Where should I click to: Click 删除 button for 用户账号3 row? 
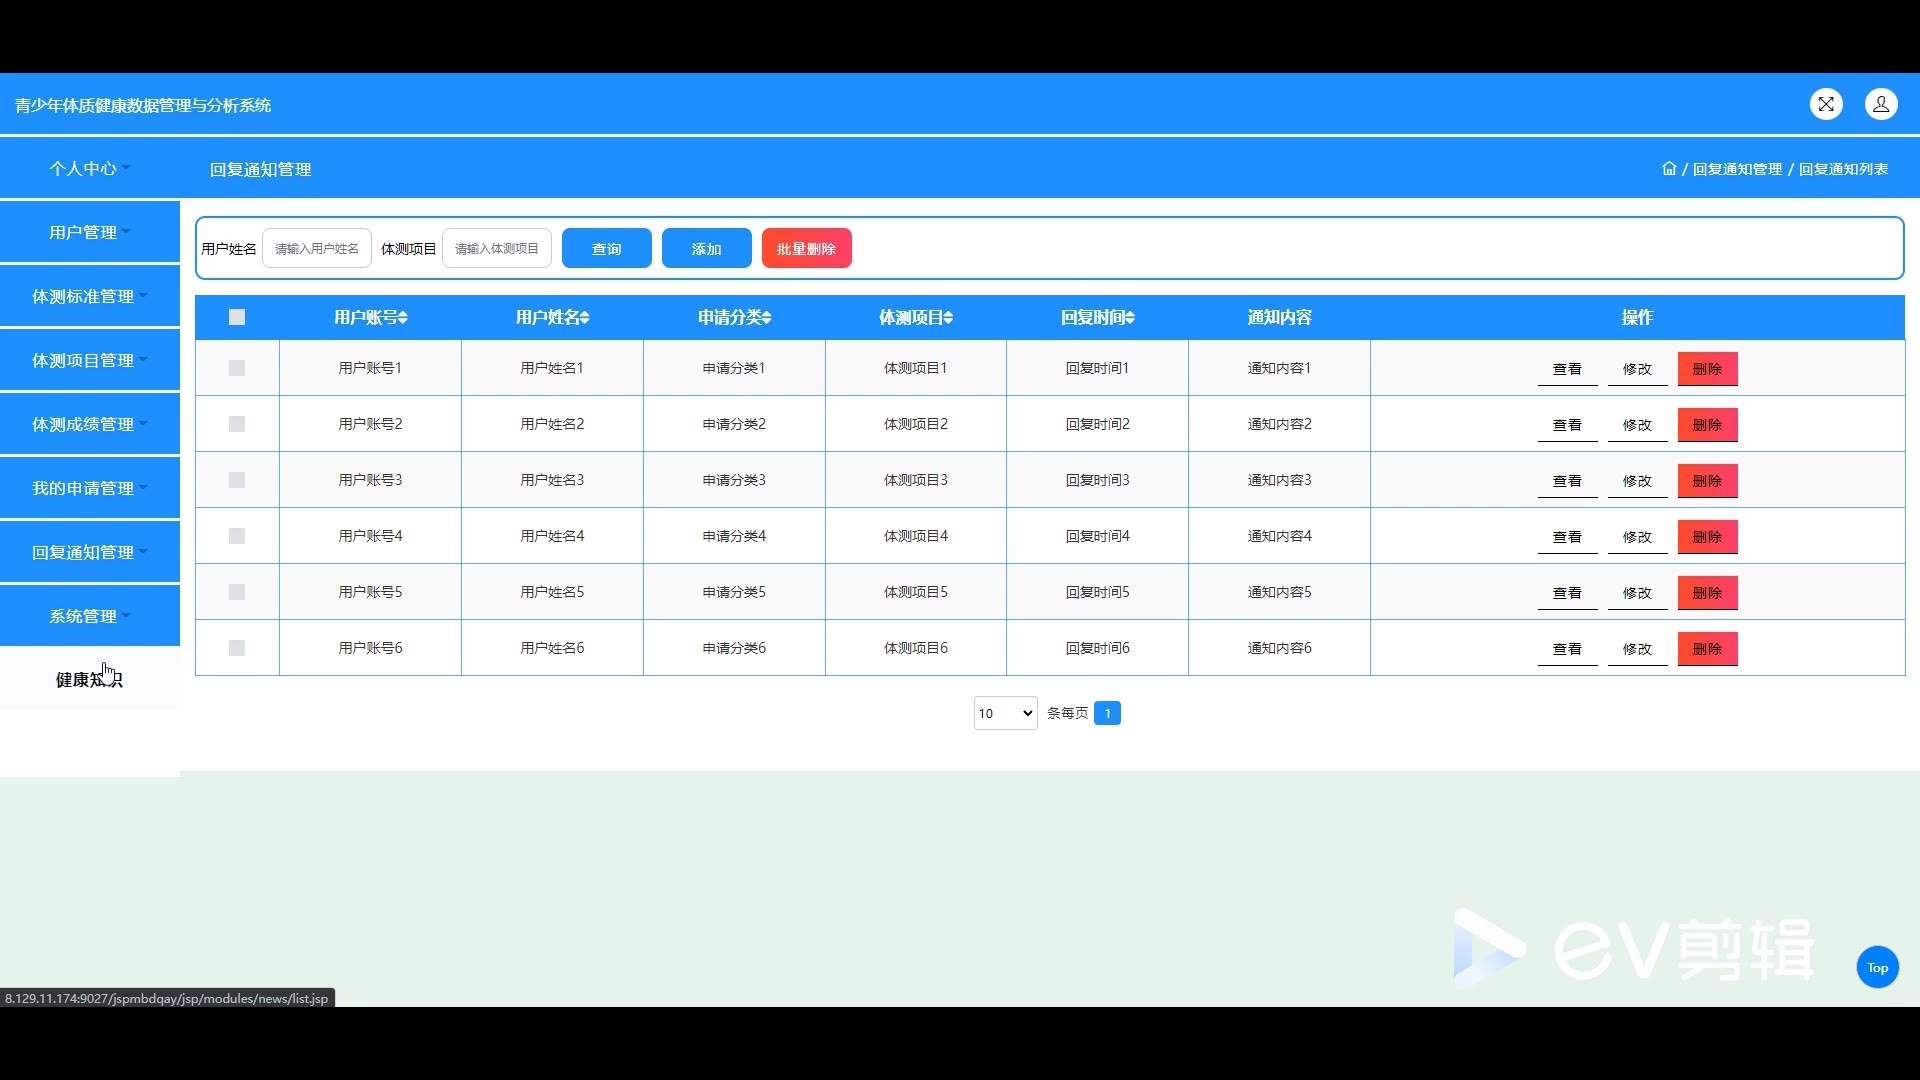1707,481
